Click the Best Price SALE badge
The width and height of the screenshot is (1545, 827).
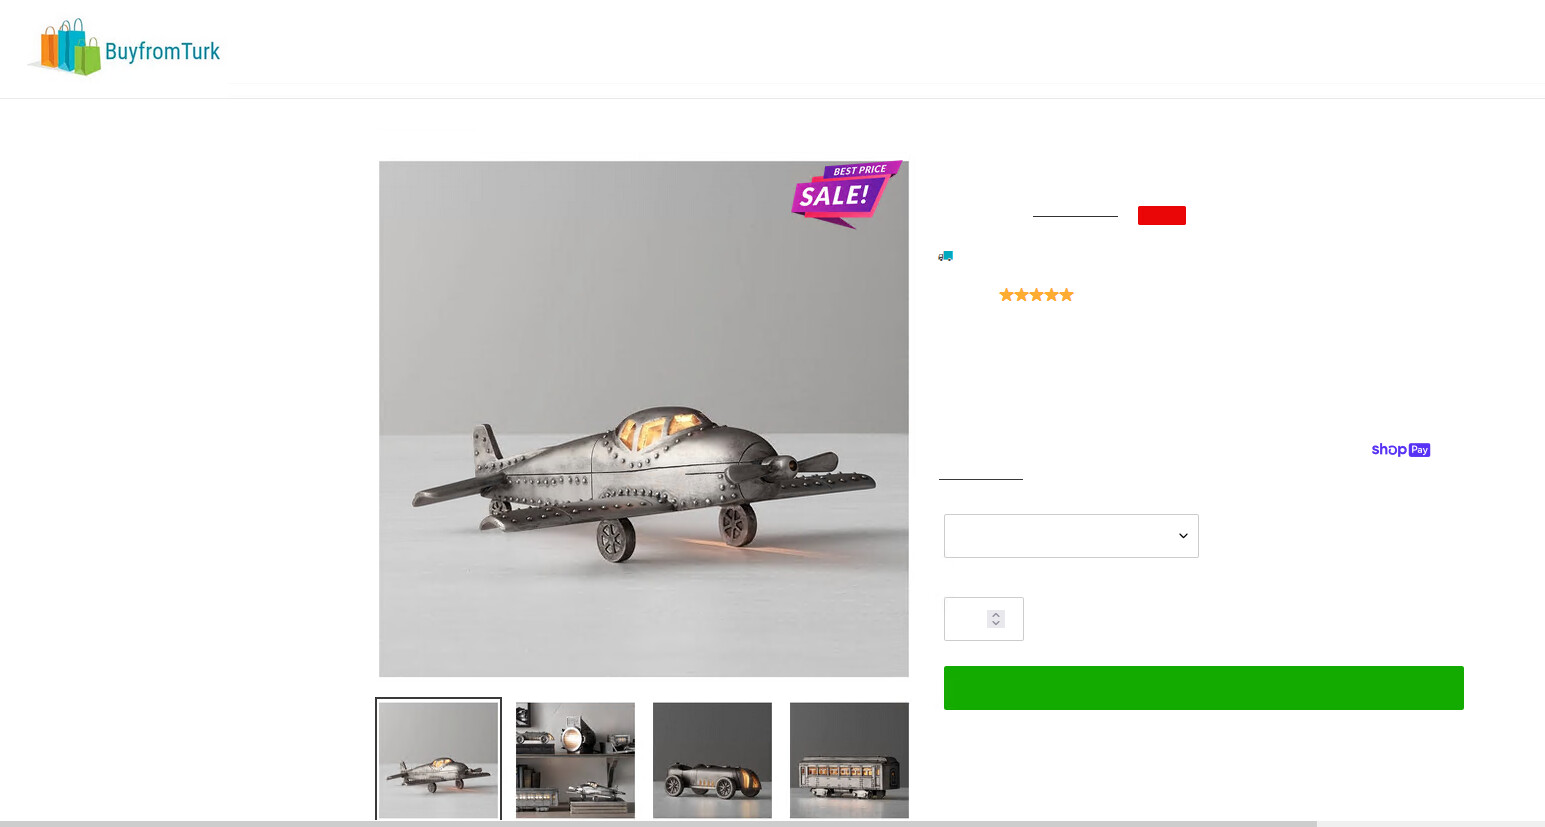[x=846, y=193]
